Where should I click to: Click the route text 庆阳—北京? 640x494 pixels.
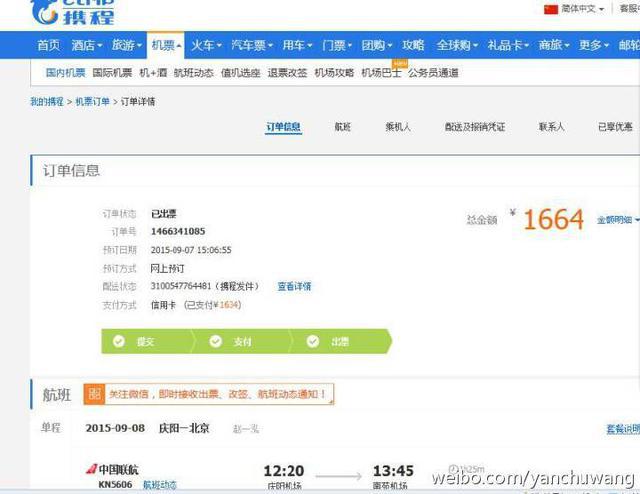coord(184,428)
